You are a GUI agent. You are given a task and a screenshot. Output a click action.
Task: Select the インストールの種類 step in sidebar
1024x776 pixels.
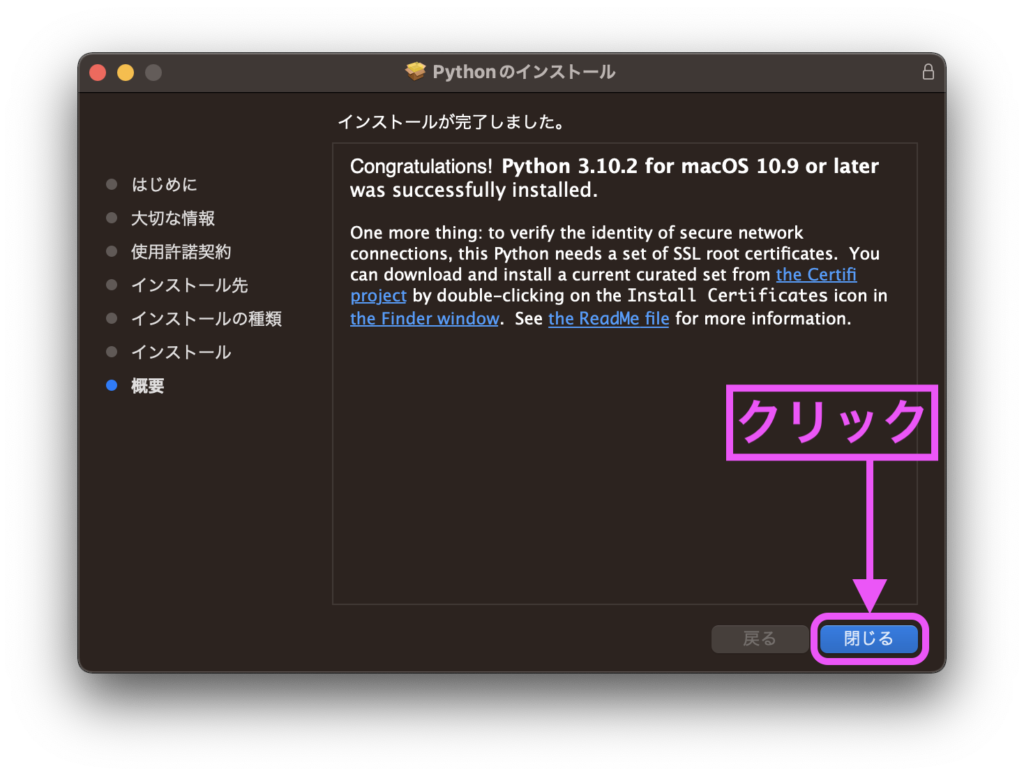(206, 319)
